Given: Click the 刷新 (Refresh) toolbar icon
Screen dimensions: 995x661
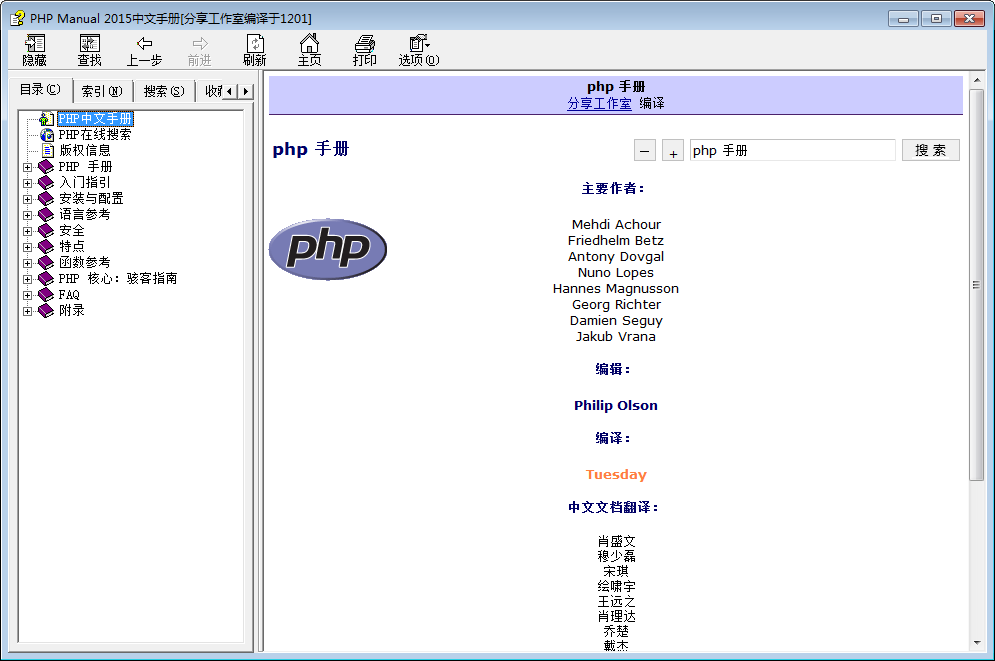Looking at the screenshot, I should click(x=255, y=43).
